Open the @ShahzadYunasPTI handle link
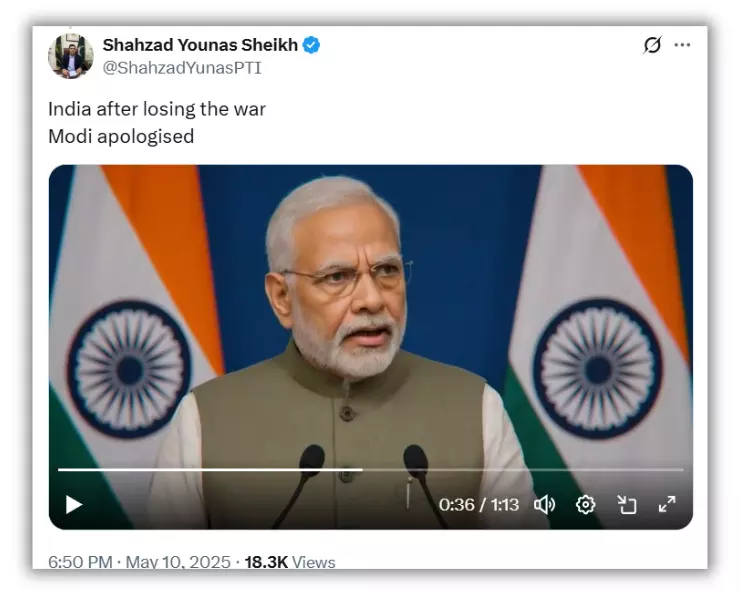Image resolution: width=740 pixels, height=595 pixels. click(x=182, y=68)
